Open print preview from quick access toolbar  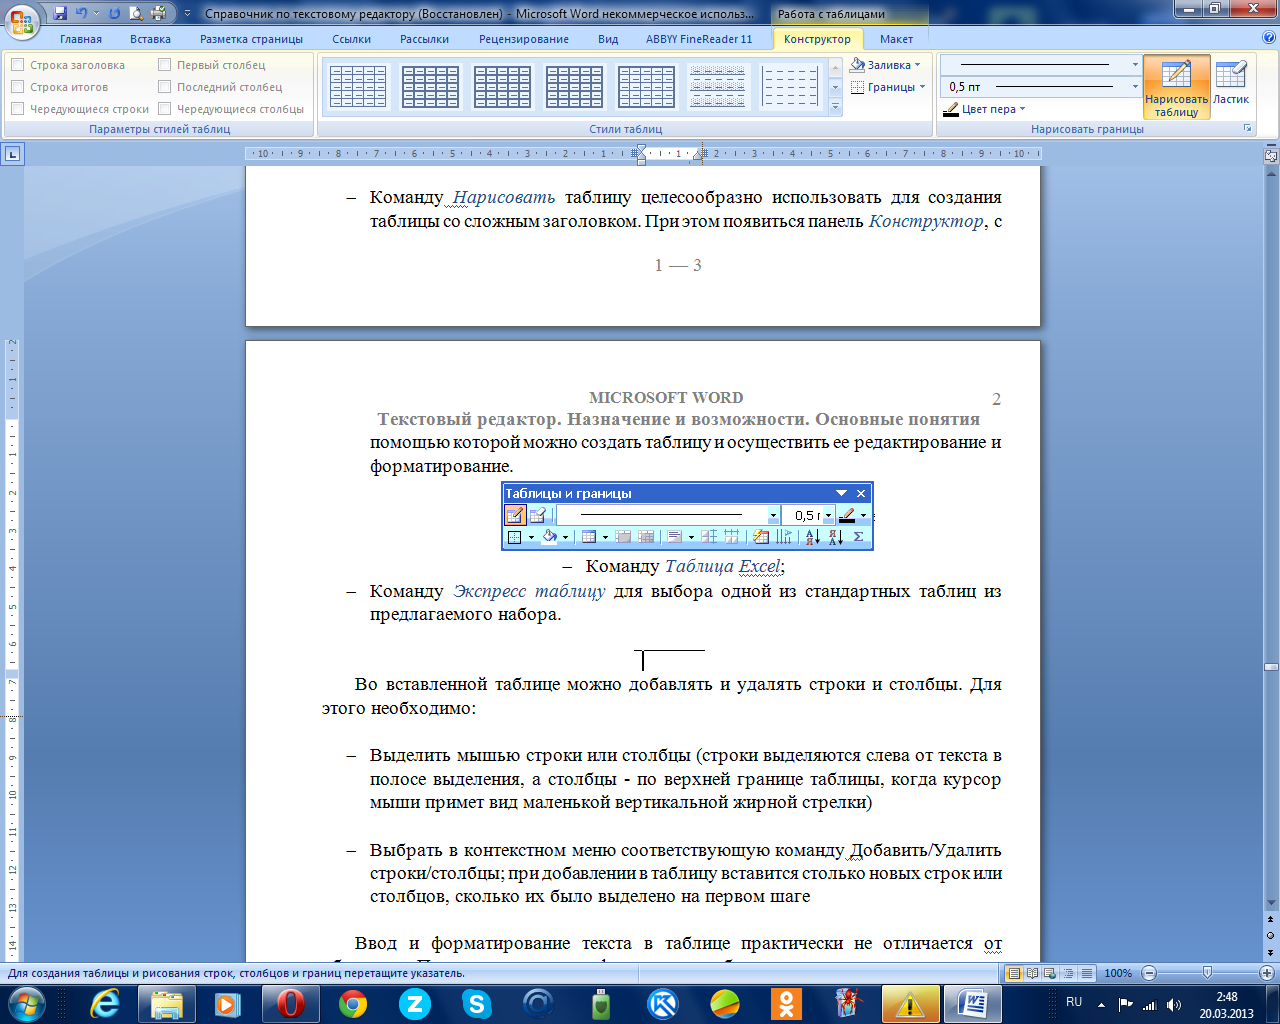[x=136, y=13]
